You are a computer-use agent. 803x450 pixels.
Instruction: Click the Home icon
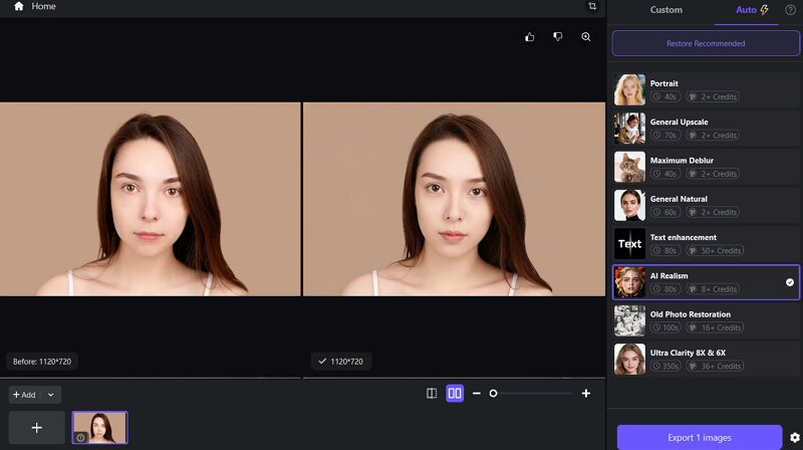[x=19, y=6]
